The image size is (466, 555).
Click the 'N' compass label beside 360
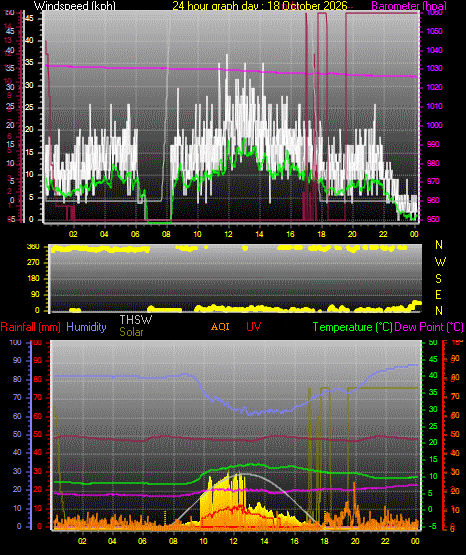coord(439,245)
